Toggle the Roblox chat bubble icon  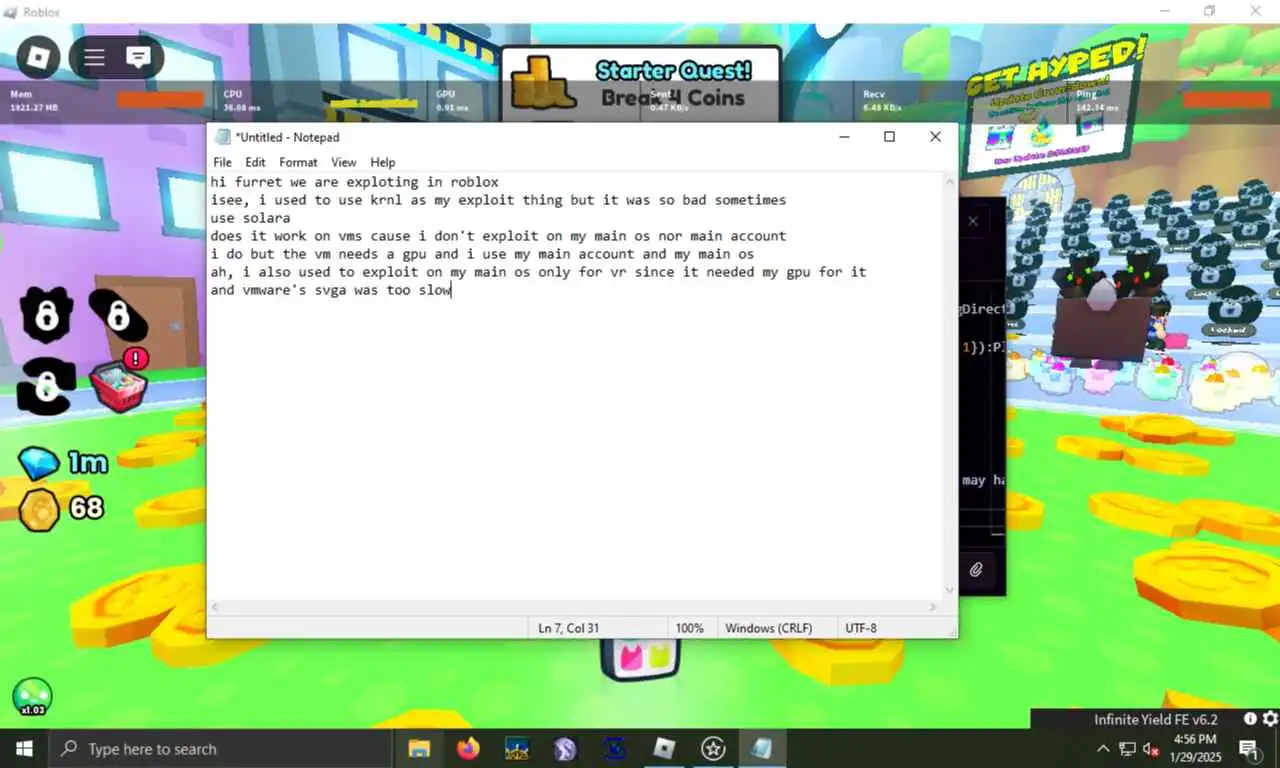click(138, 57)
